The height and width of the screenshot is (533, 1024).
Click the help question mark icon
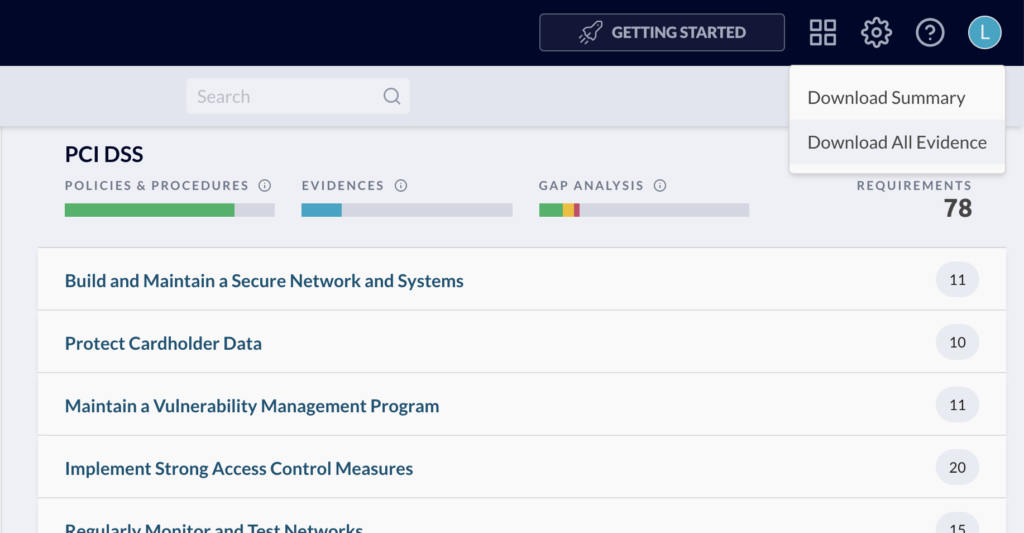pos(930,33)
